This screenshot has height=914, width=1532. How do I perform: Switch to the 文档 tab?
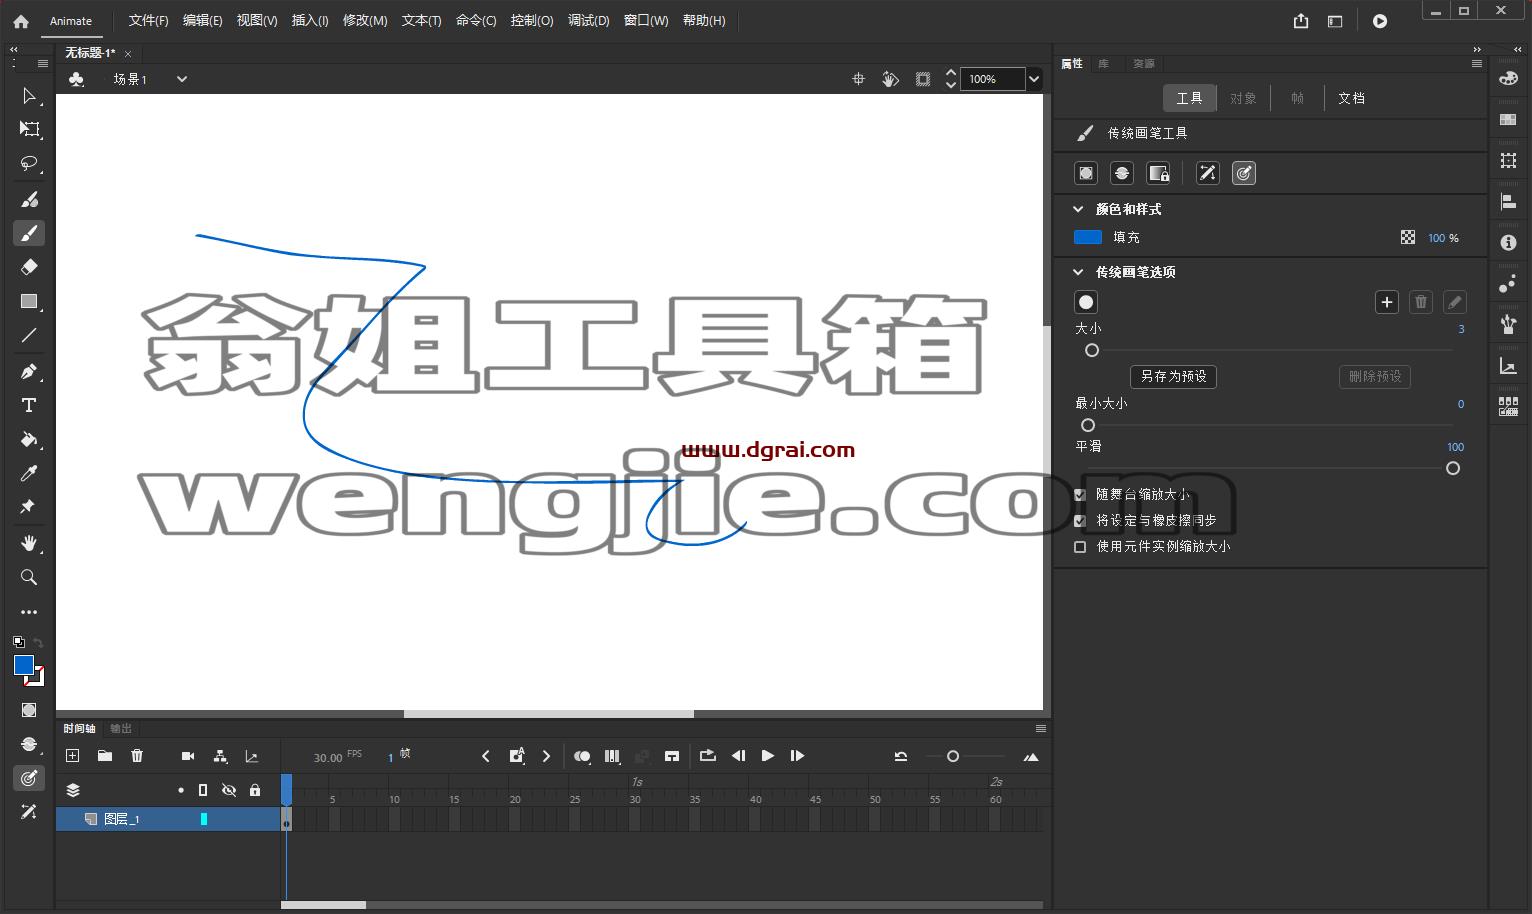(1351, 98)
